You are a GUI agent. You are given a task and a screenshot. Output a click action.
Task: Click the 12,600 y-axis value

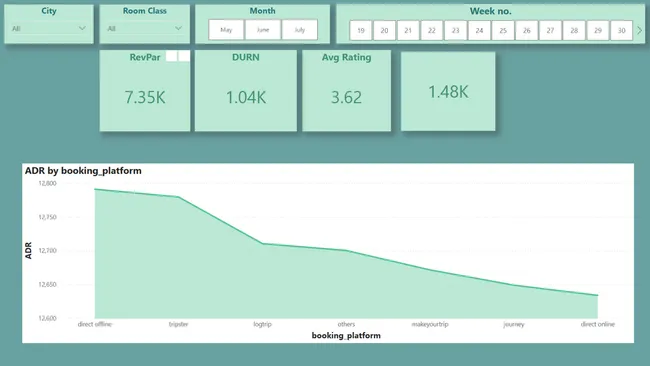point(47,318)
